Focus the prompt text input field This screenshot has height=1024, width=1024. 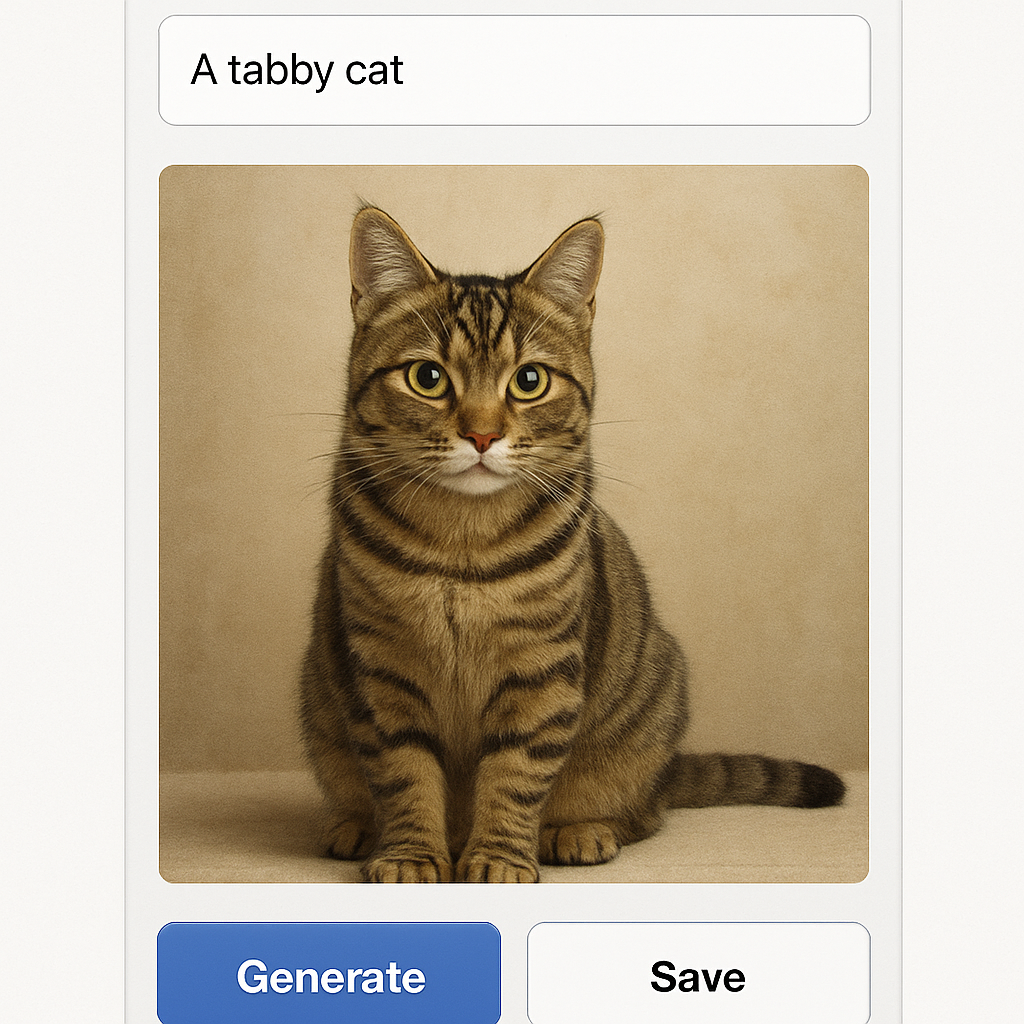514,70
